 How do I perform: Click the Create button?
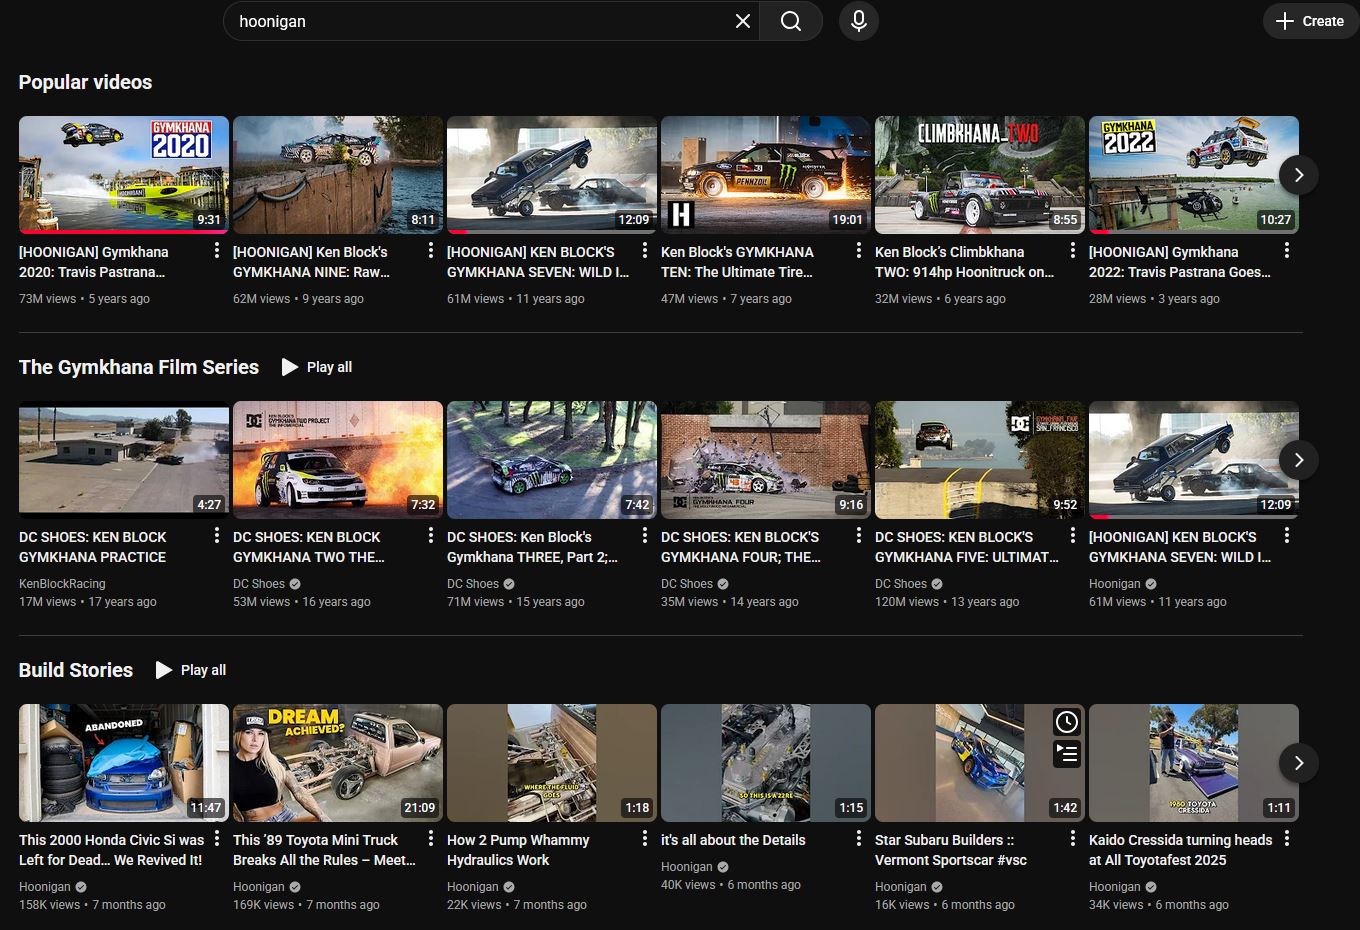(x=1309, y=21)
